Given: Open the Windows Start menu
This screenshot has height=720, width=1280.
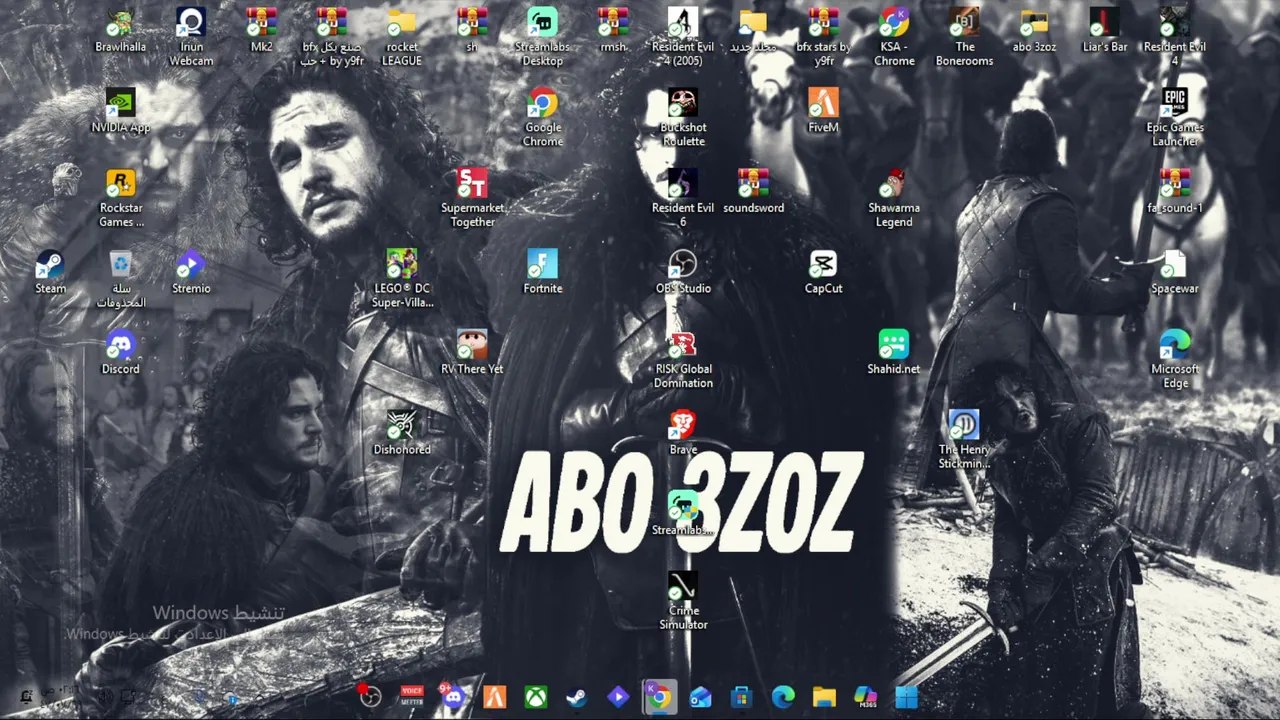Looking at the screenshot, I should pyautogui.click(x=907, y=697).
